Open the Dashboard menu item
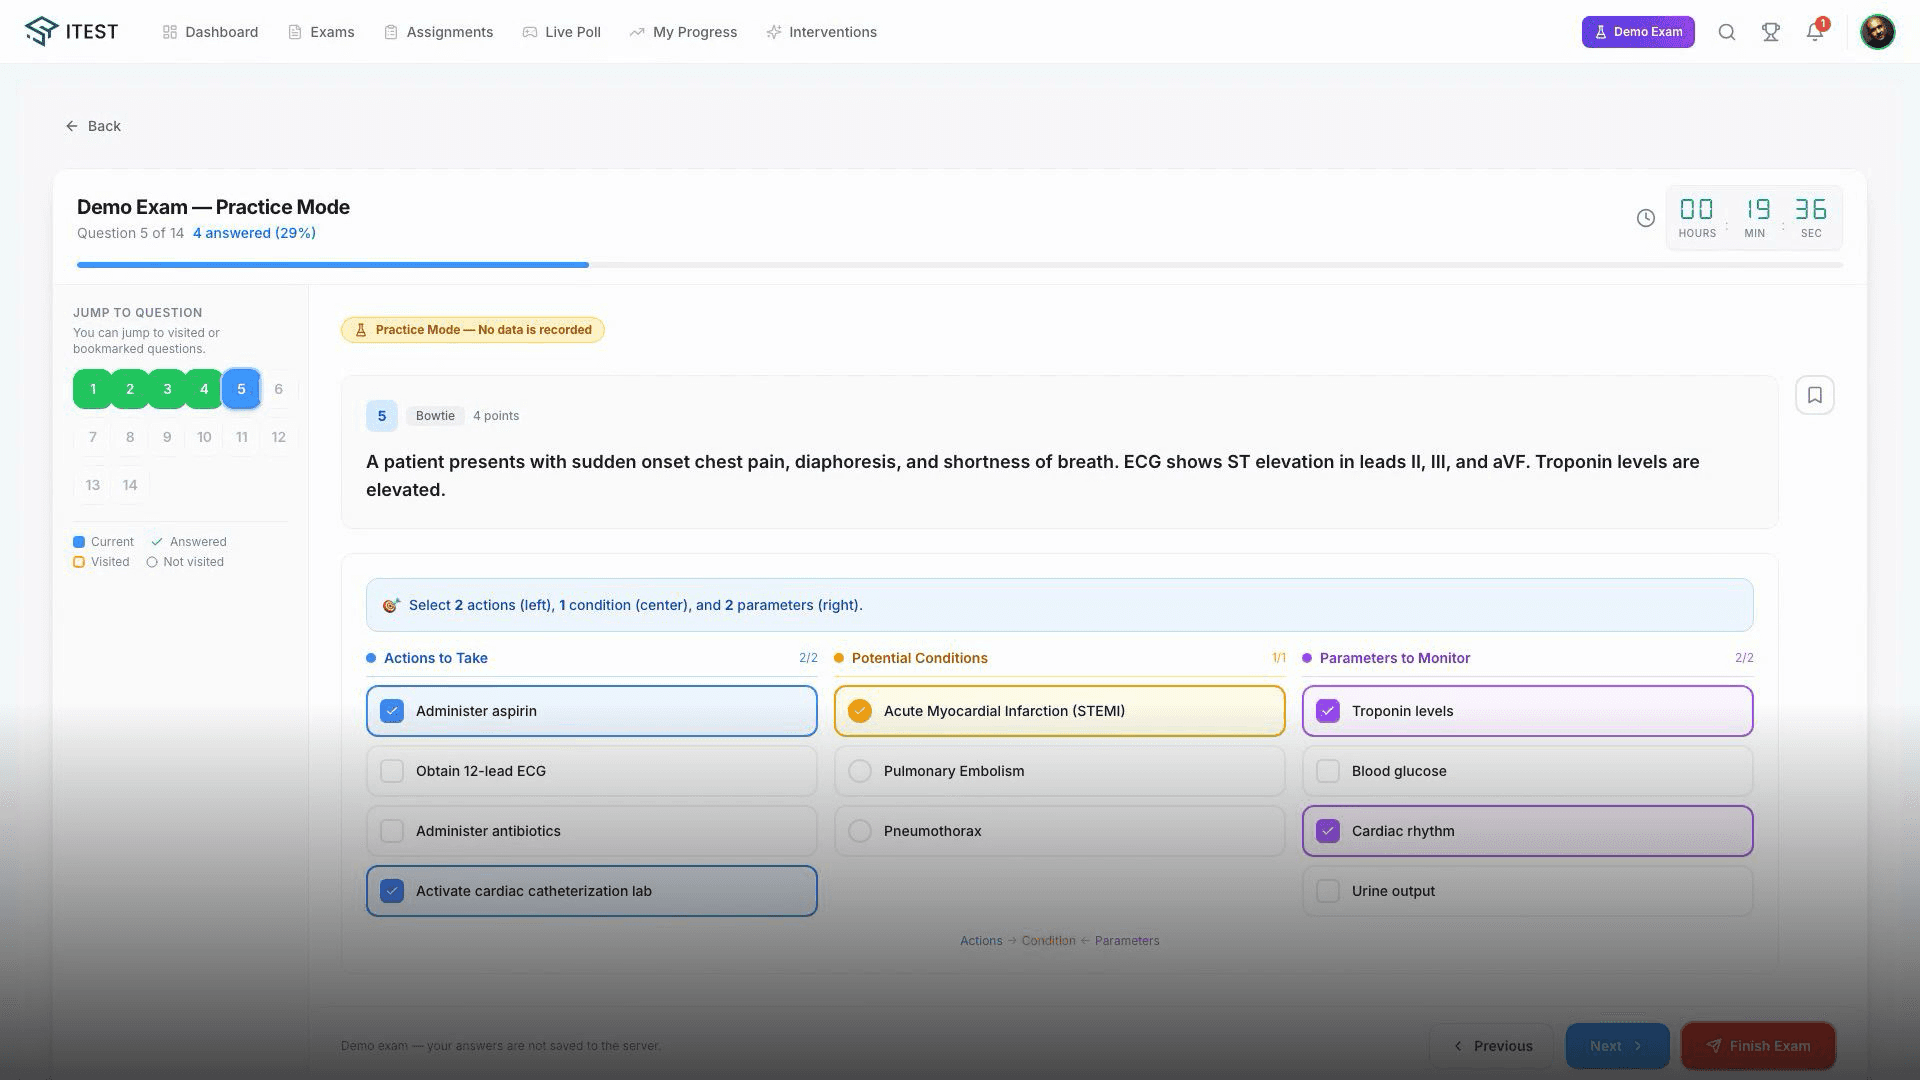The height and width of the screenshot is (1080, 1920). pos(210,32)
